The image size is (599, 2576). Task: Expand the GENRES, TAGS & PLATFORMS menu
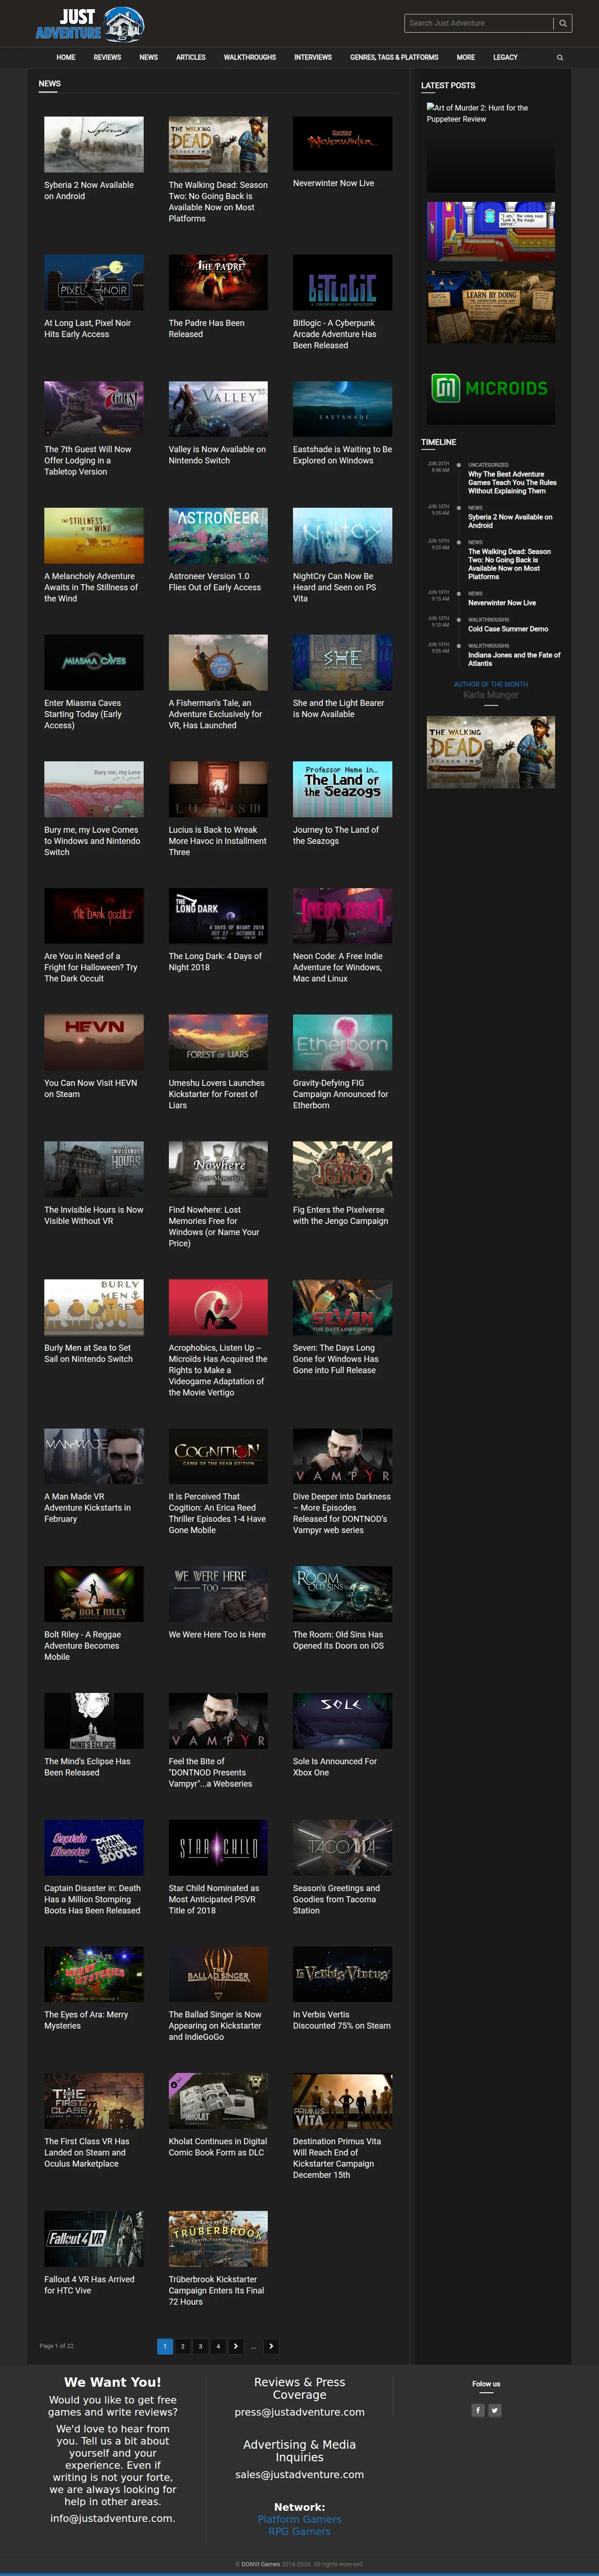tap(394, 58)
